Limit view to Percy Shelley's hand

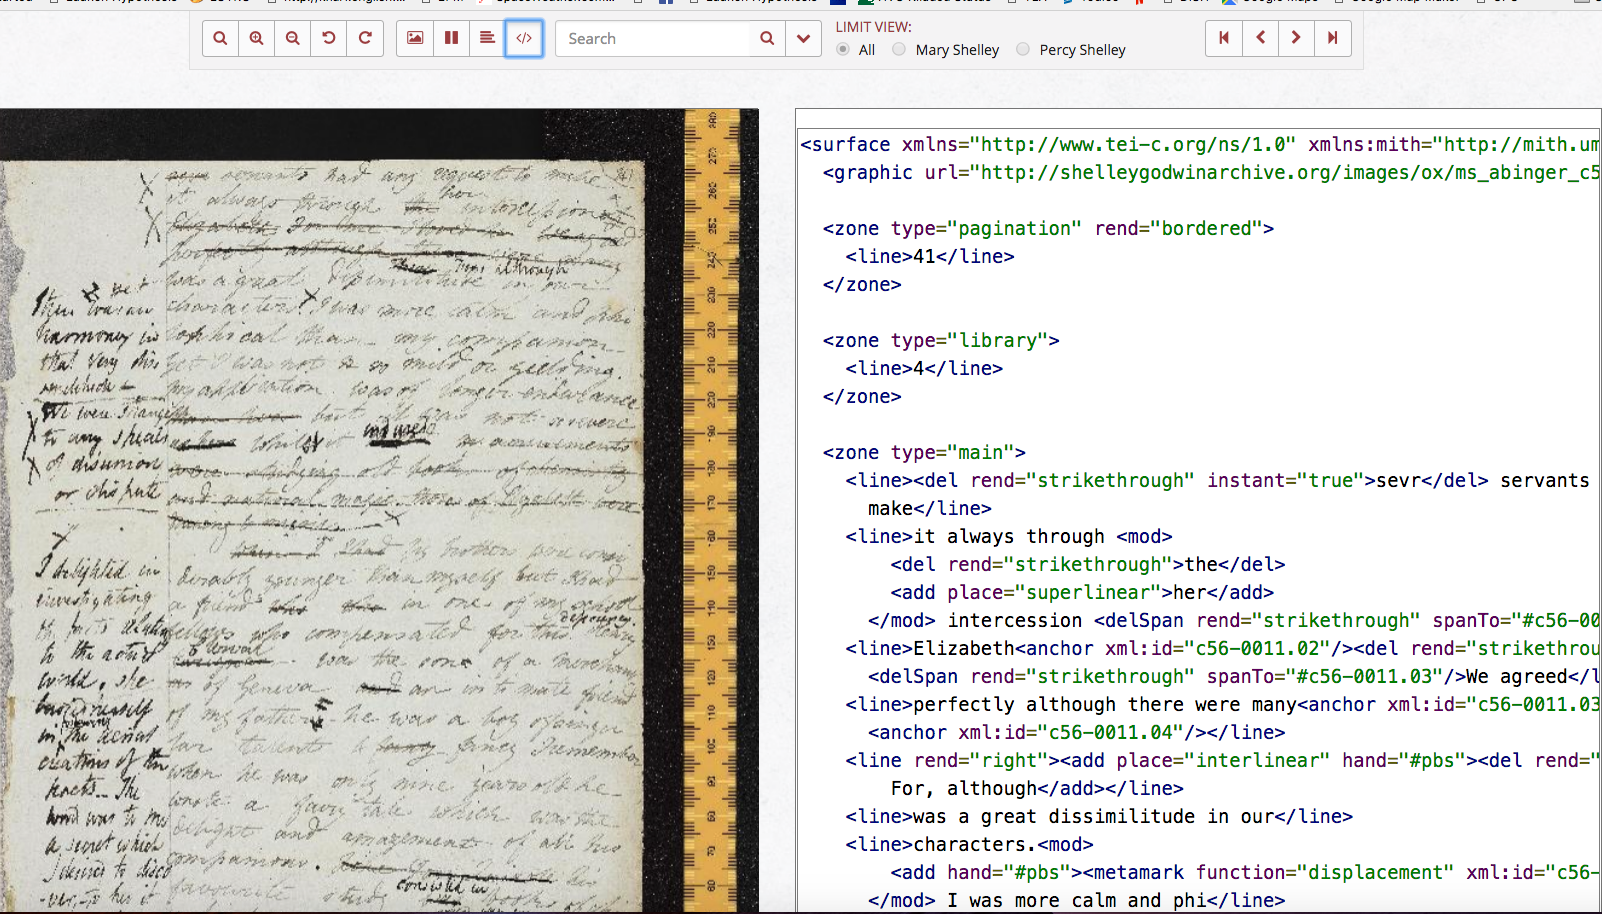coord(1023,49)
